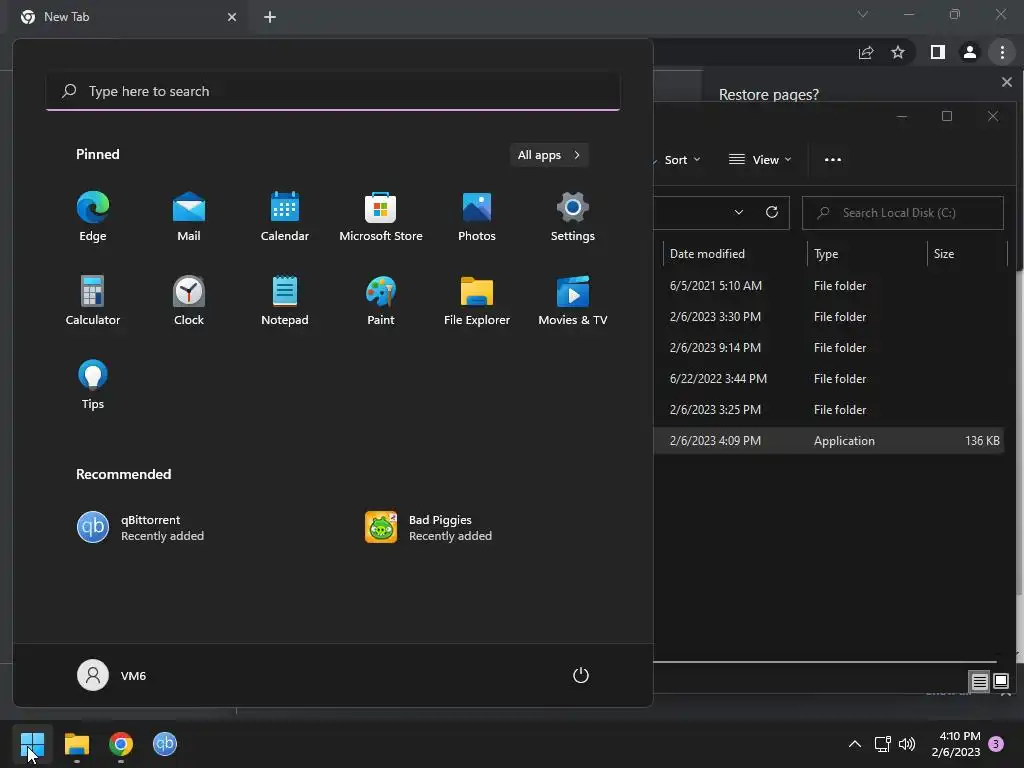The width and height of the screenshot is (1024, 768).
Task: Launch Paint from Start menu
Action: pos(381,300)
